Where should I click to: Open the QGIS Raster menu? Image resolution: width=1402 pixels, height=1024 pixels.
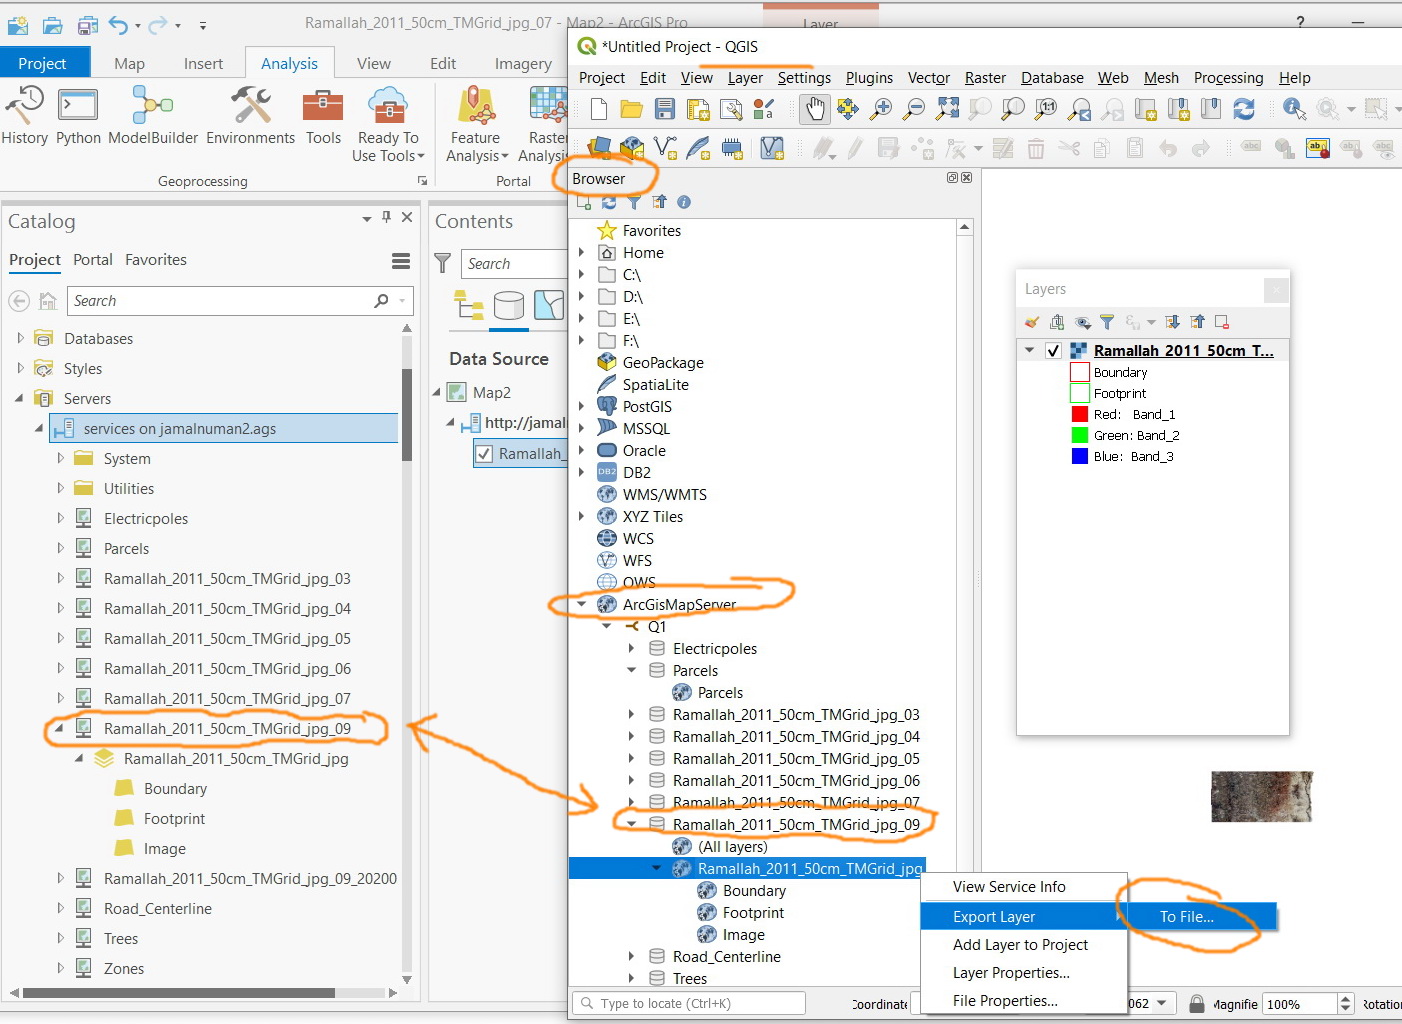(985, 78)
